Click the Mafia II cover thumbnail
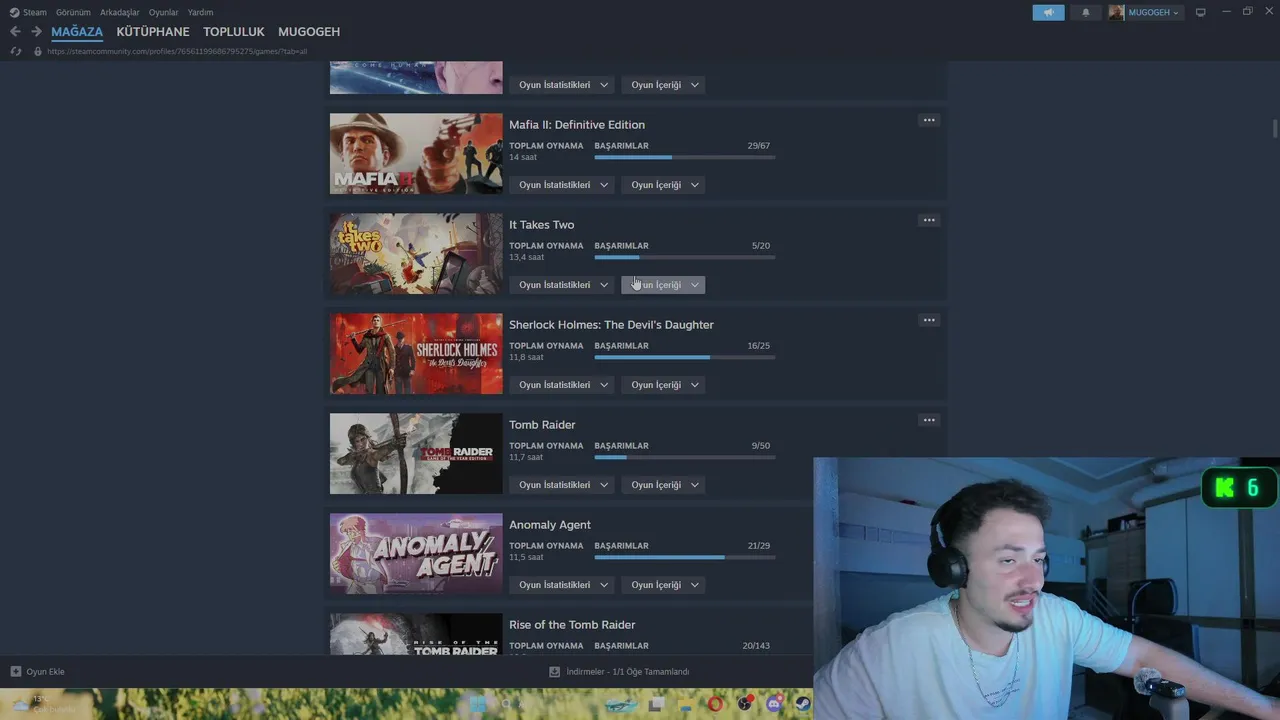 (x=416, y=153)
